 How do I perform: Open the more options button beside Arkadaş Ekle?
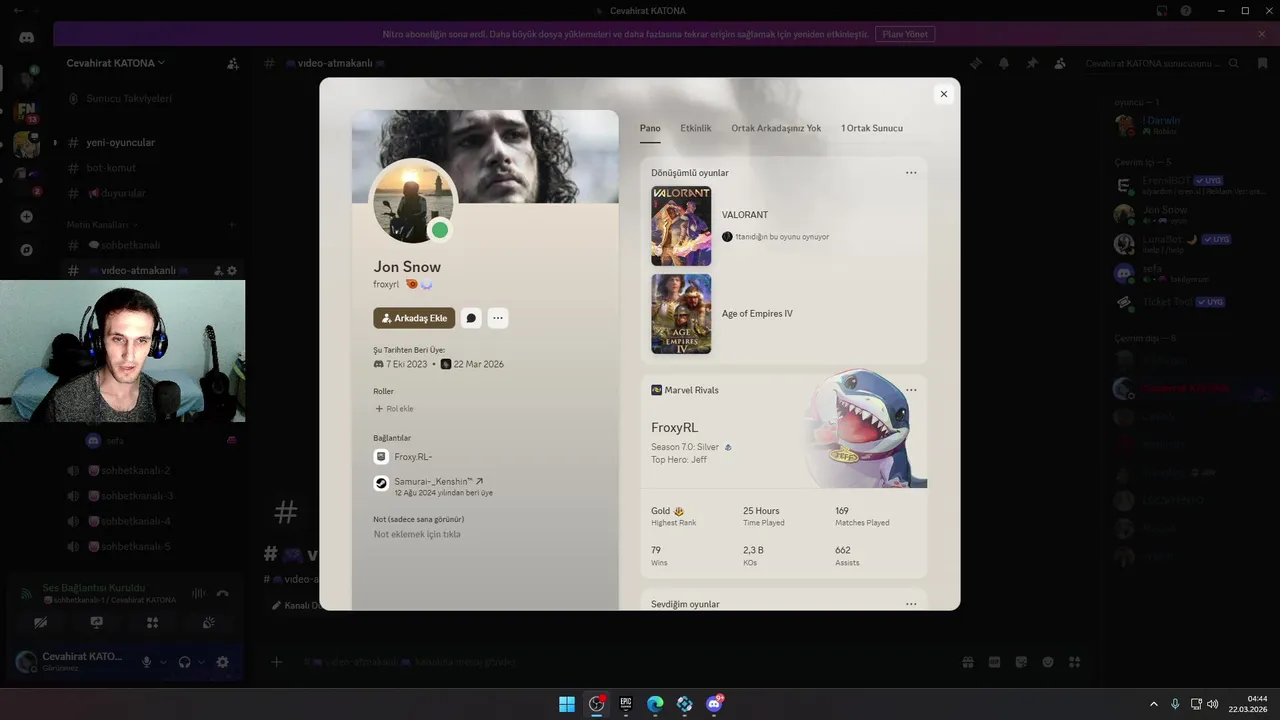pos(498,318)
